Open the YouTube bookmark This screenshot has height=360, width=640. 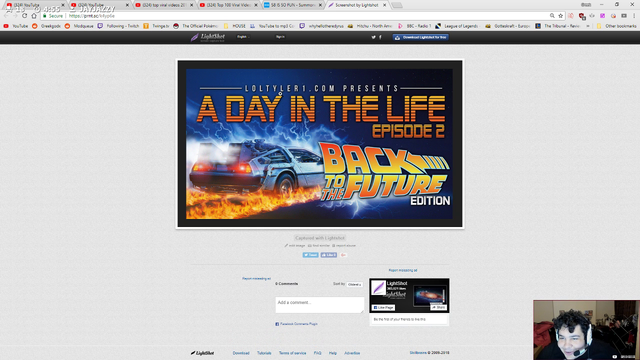16,26
